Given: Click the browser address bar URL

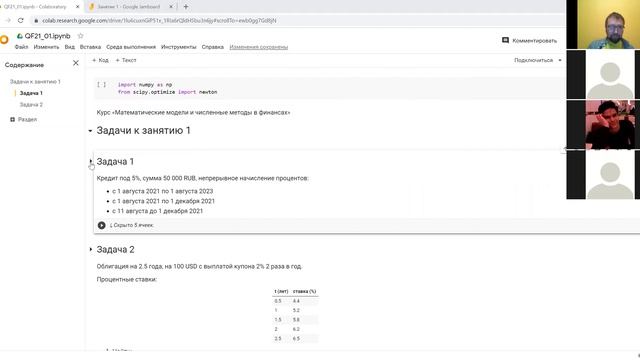Looking at the screenshot, I should 159,20.
